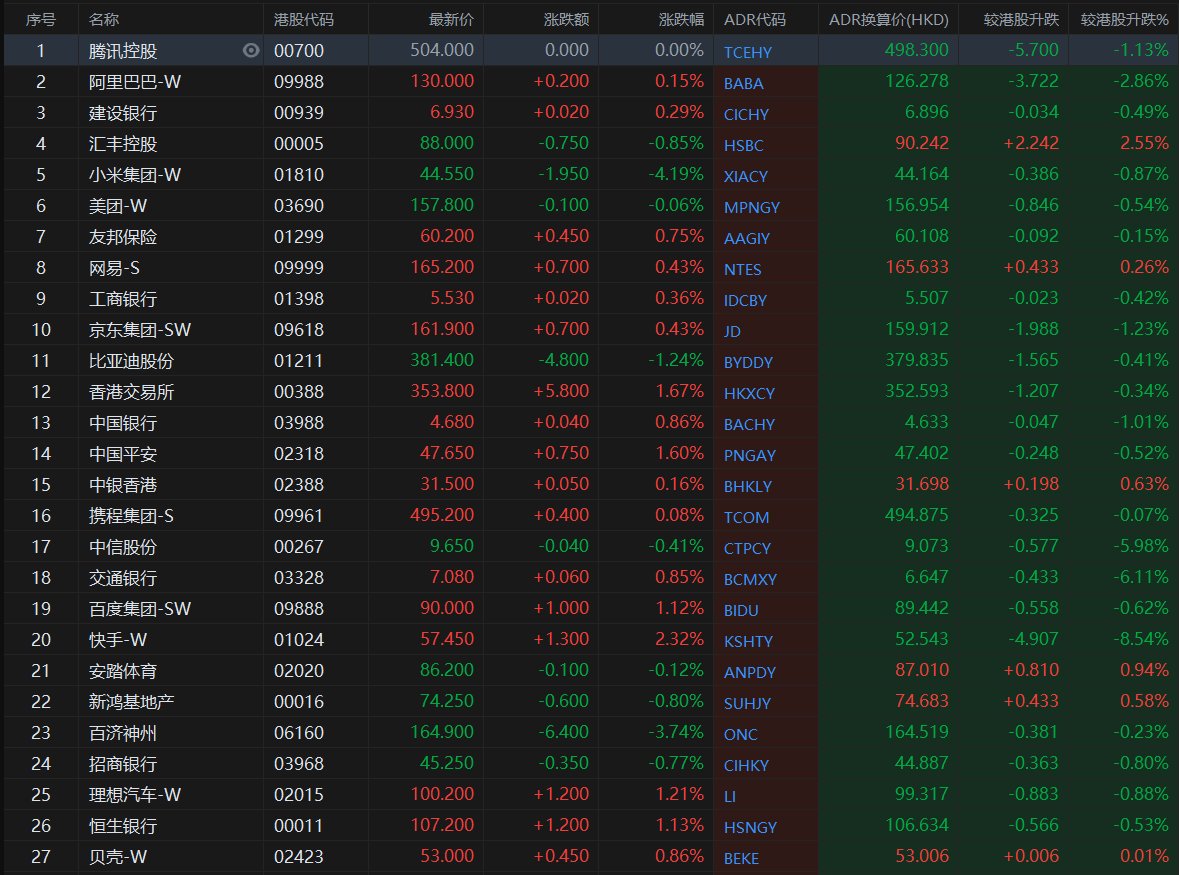Sort by 最新价 column header

click(x=451, y=20)
